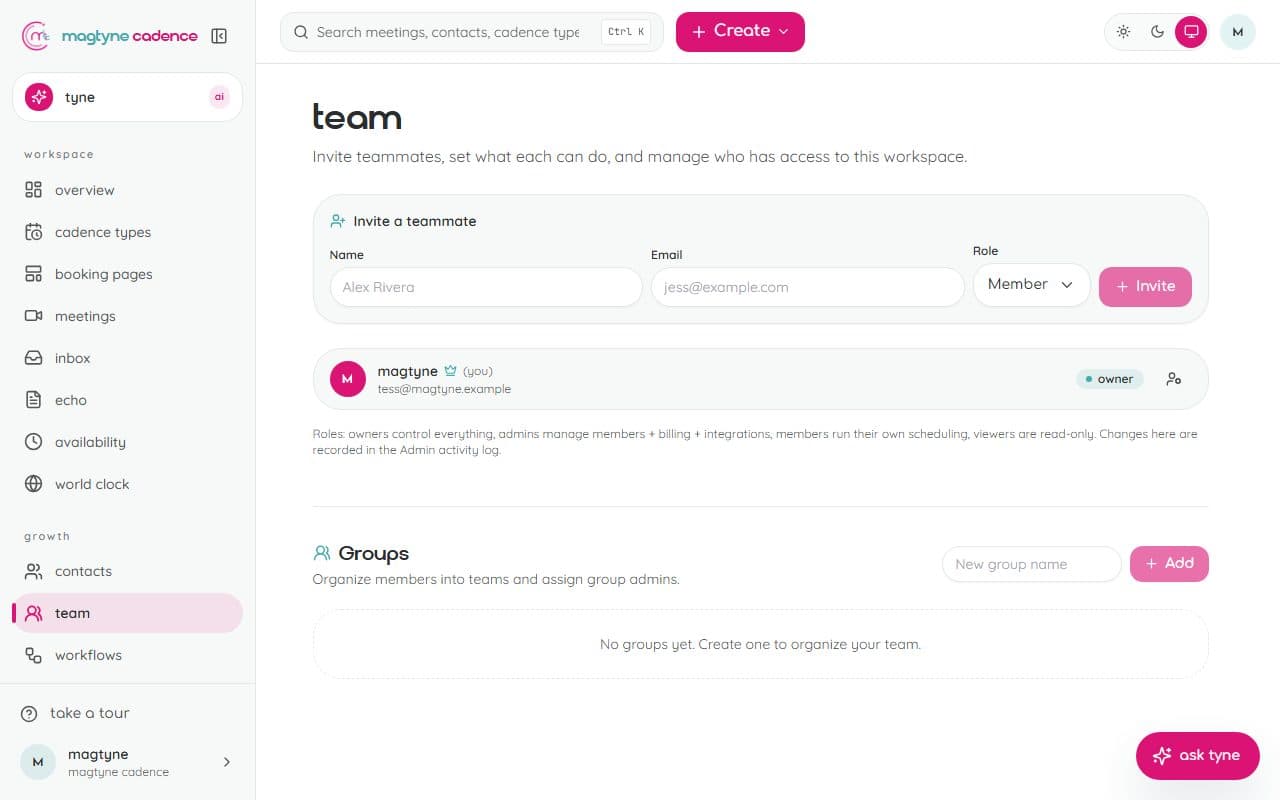Click the world clock globe icon
The image size is (1280, 800).
coord(34,484)
